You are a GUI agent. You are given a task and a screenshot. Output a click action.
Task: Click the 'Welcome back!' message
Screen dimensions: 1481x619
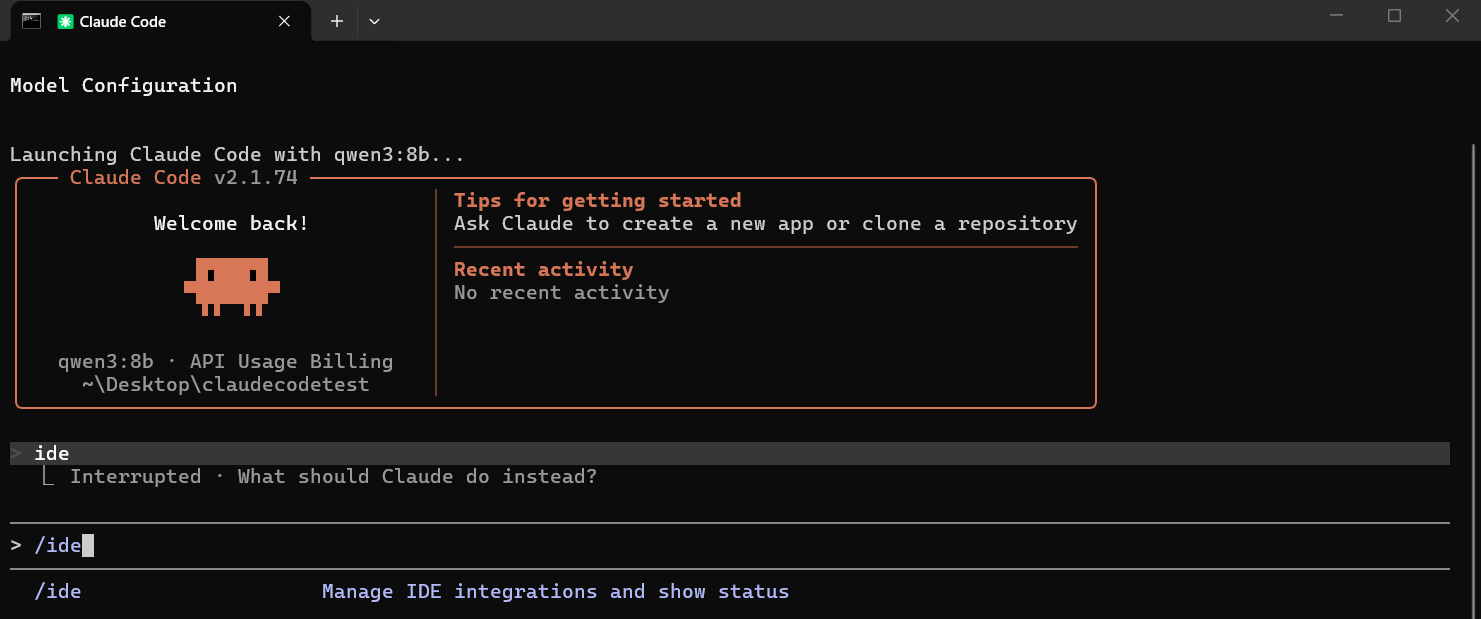point(231,223)
